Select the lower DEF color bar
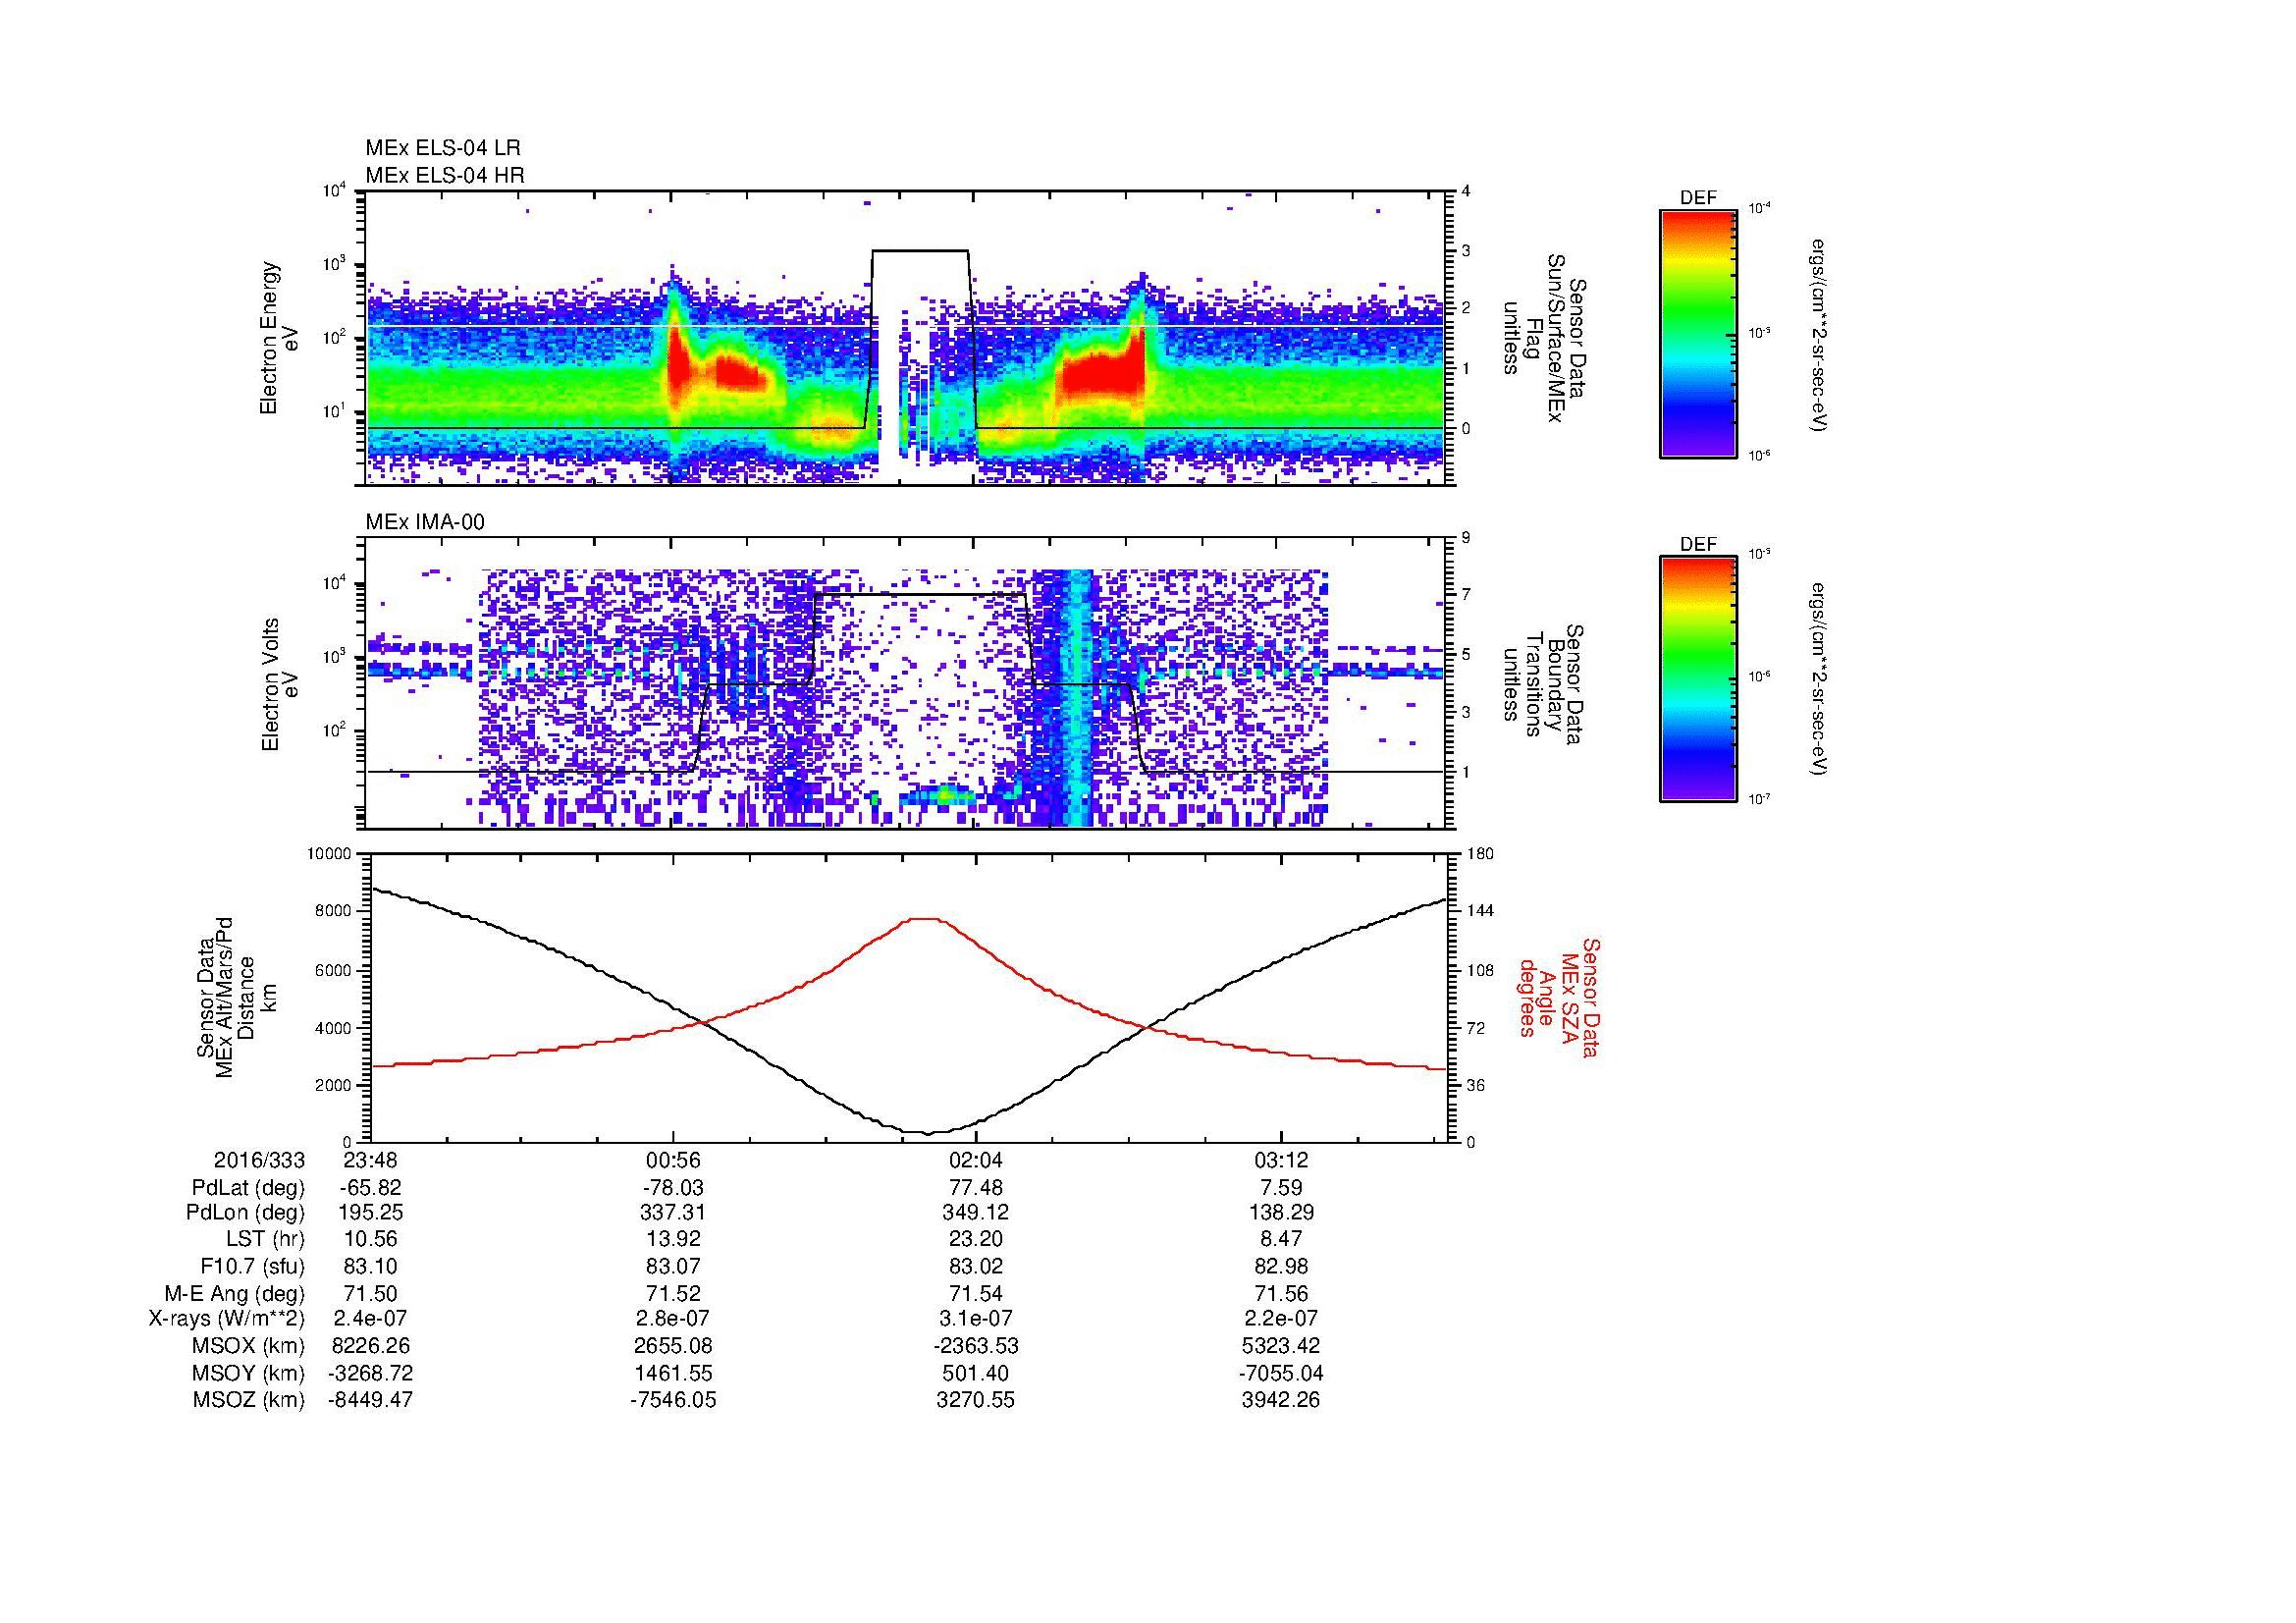The image size is (2296, 1623). click(x=1698, y=679)
